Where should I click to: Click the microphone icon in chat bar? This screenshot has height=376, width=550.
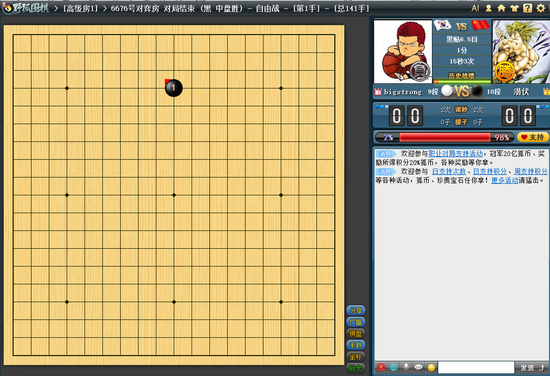point(406,367)
